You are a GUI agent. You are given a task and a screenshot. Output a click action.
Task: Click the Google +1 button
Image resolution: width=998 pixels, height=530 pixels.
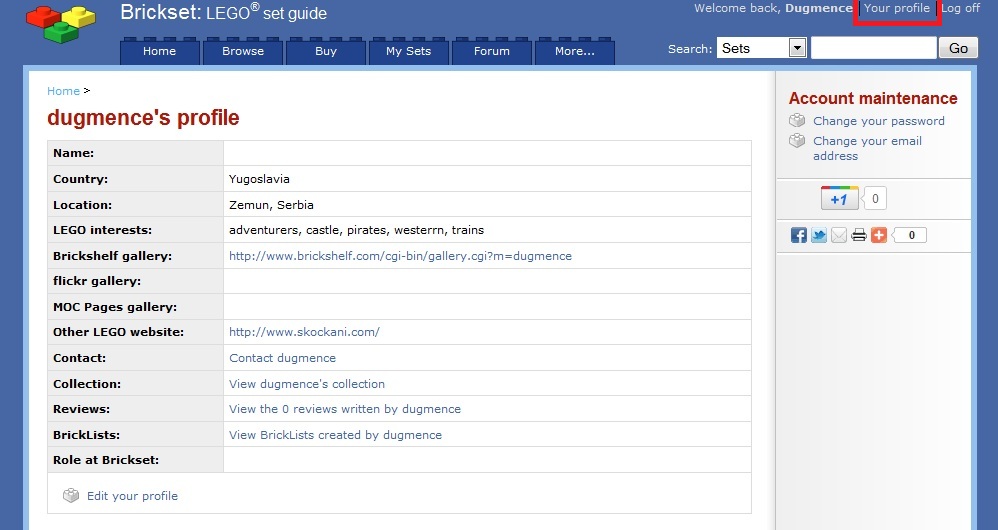(x=840, y=199)
